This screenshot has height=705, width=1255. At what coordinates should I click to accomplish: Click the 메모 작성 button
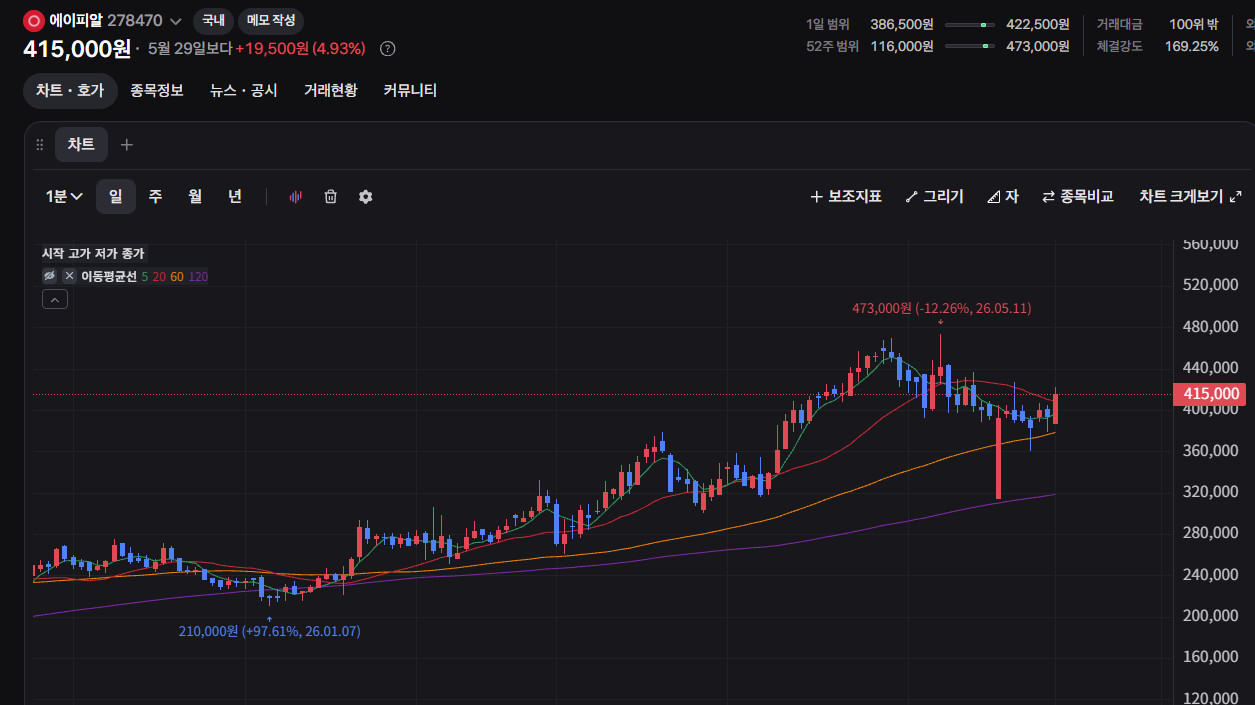pos(271,20)
